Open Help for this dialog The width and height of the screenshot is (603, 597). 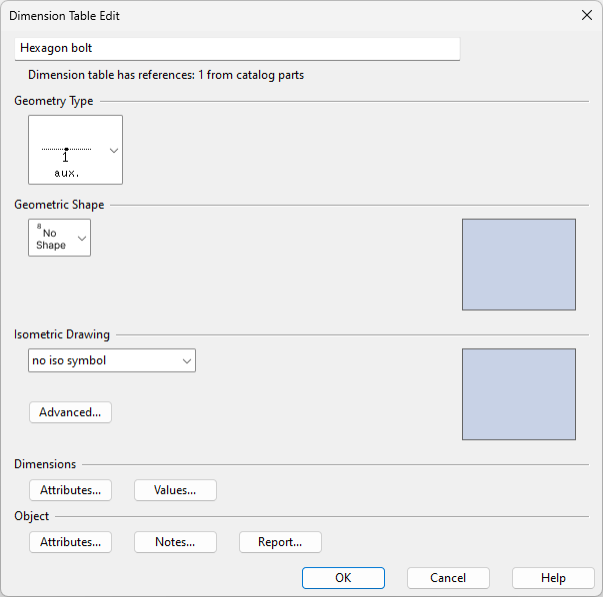click(x=553, y=578)
